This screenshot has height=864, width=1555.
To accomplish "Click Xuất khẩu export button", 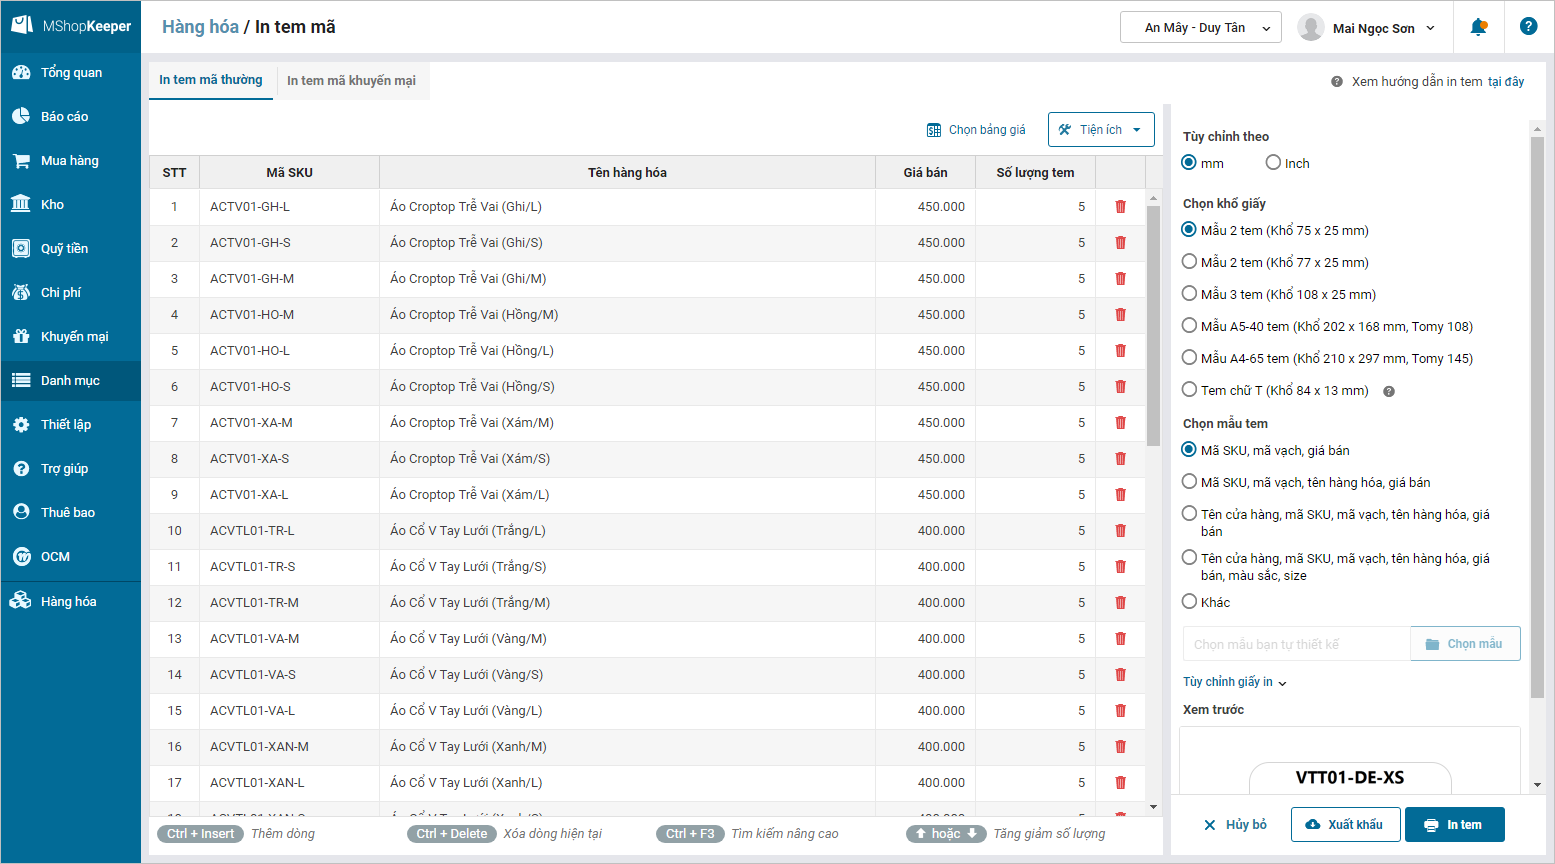I will pyautogui.click(x=1345, y=825).
